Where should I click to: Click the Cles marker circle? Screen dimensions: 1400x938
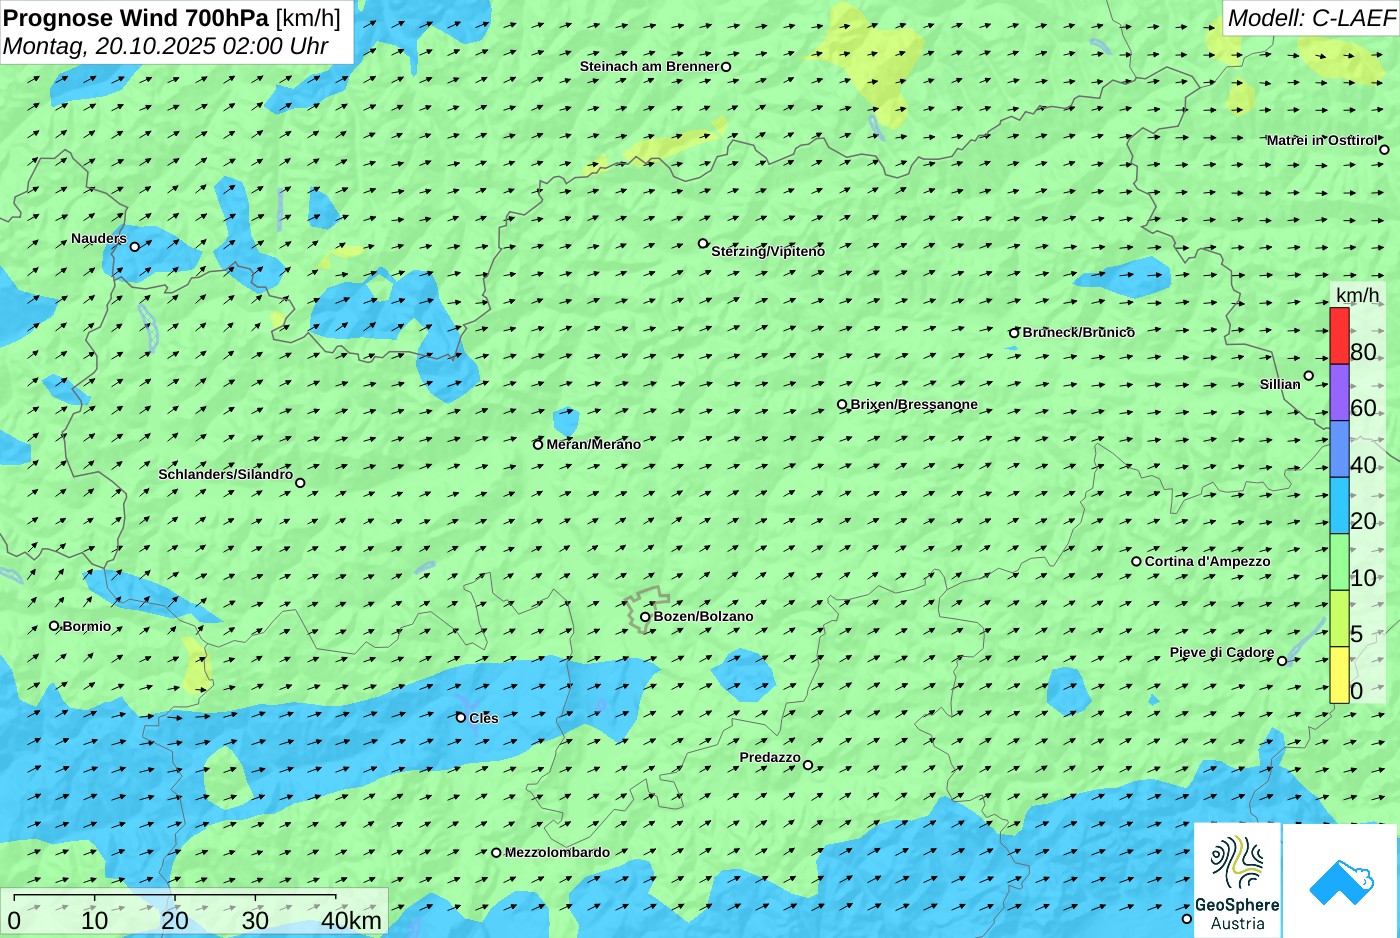(x=461, y=717)
